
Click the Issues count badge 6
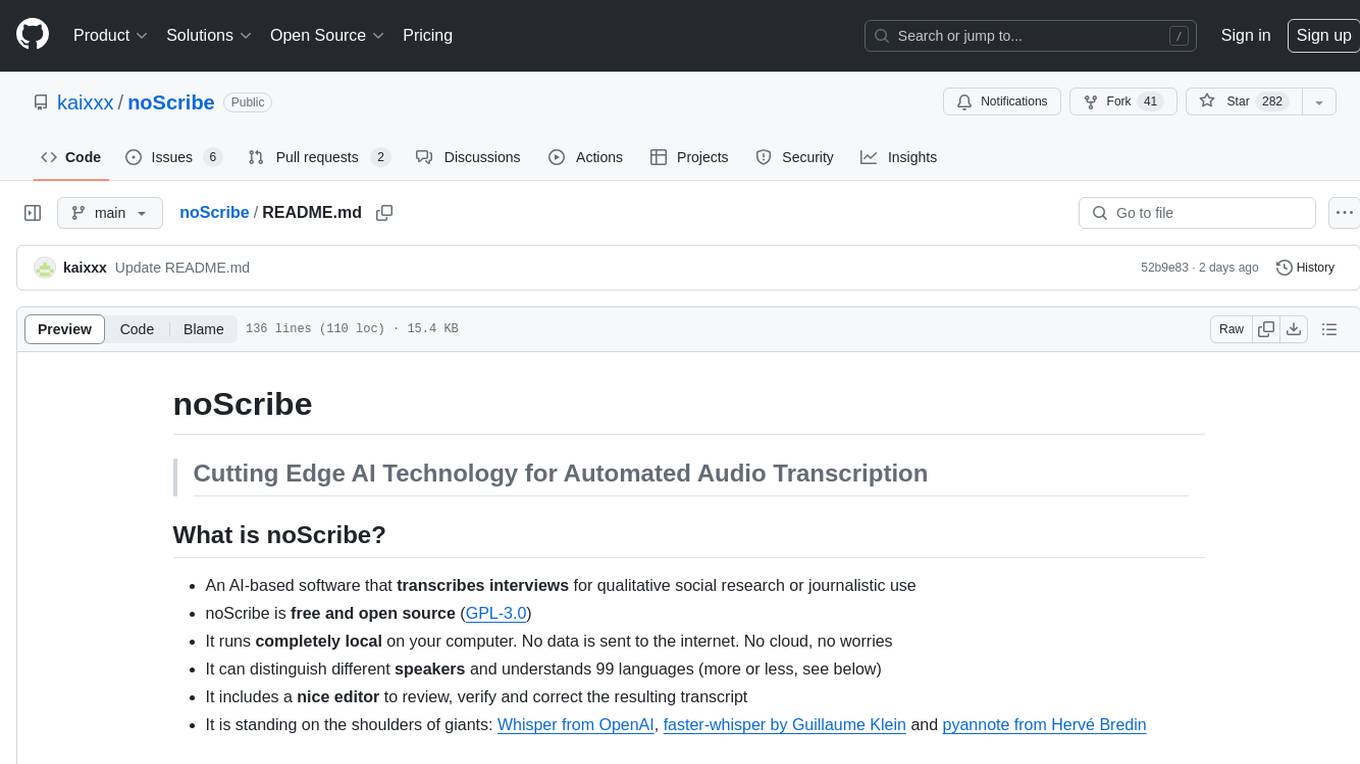(212, 157)
